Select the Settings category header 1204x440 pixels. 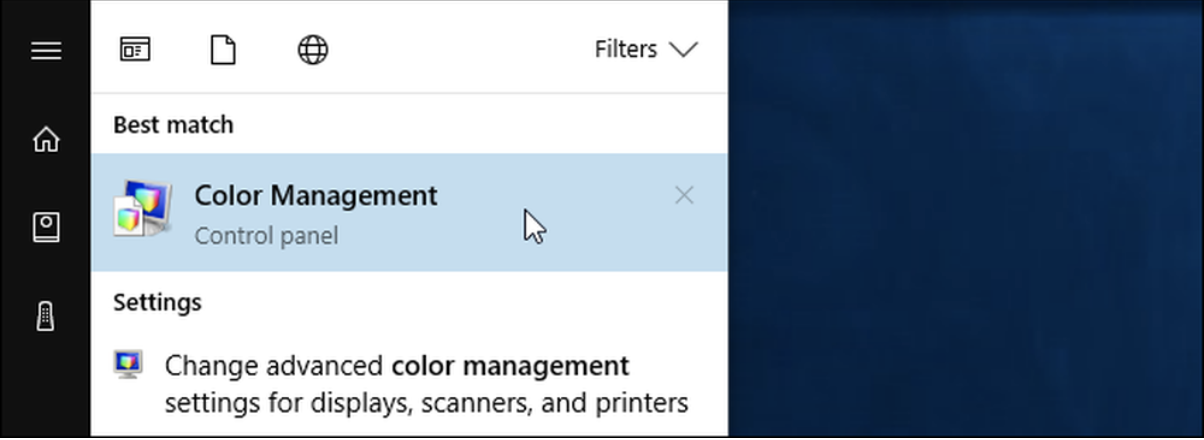tap(157, 302)
